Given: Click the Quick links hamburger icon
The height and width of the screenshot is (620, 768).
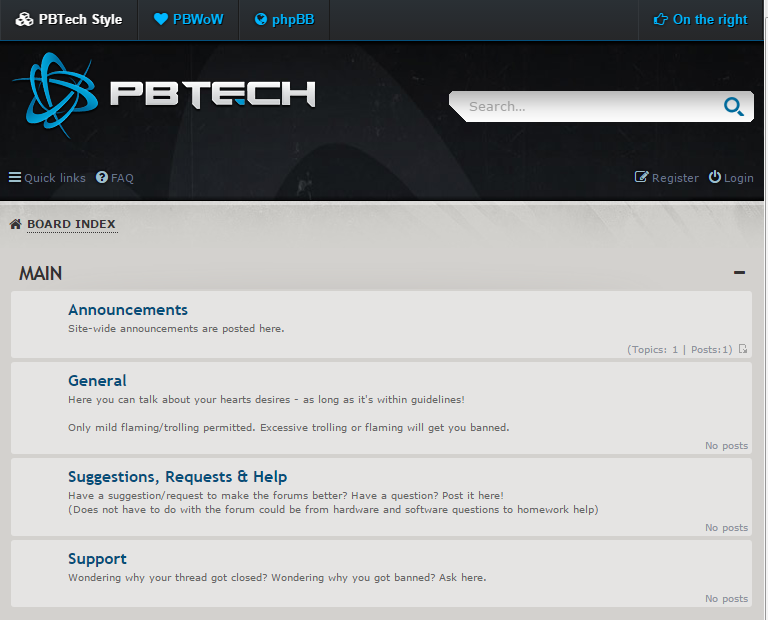Looking at the screenshot, I should point(15,177).
